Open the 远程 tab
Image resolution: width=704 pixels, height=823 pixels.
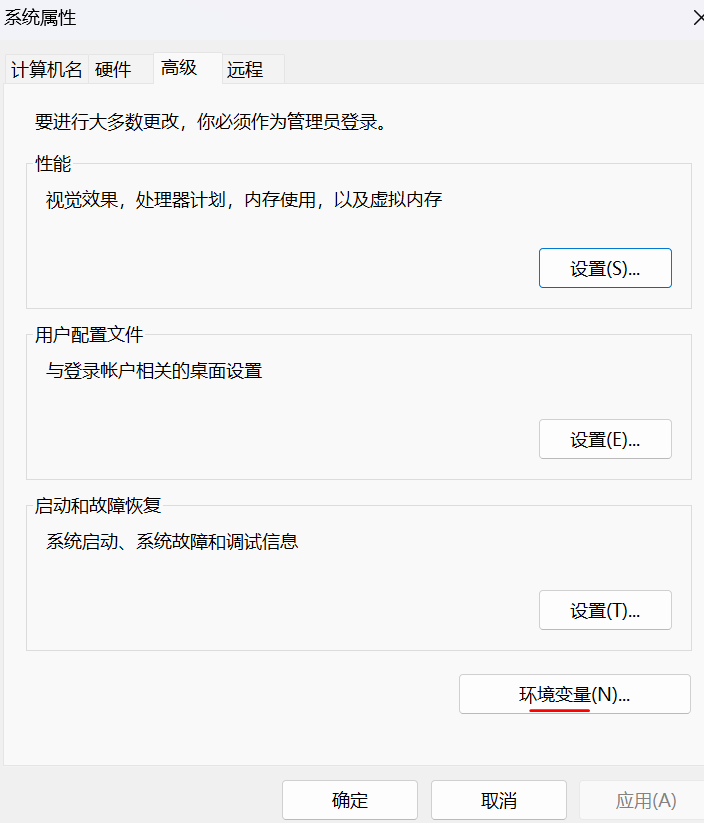(x=253, y=69)
